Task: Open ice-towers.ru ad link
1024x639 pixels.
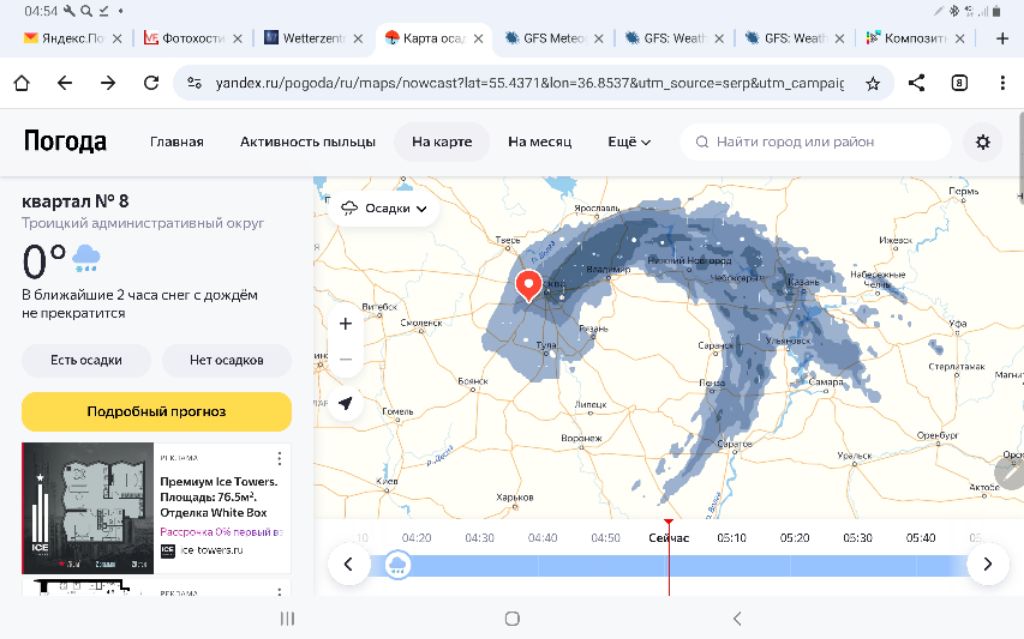Action: 211,550
